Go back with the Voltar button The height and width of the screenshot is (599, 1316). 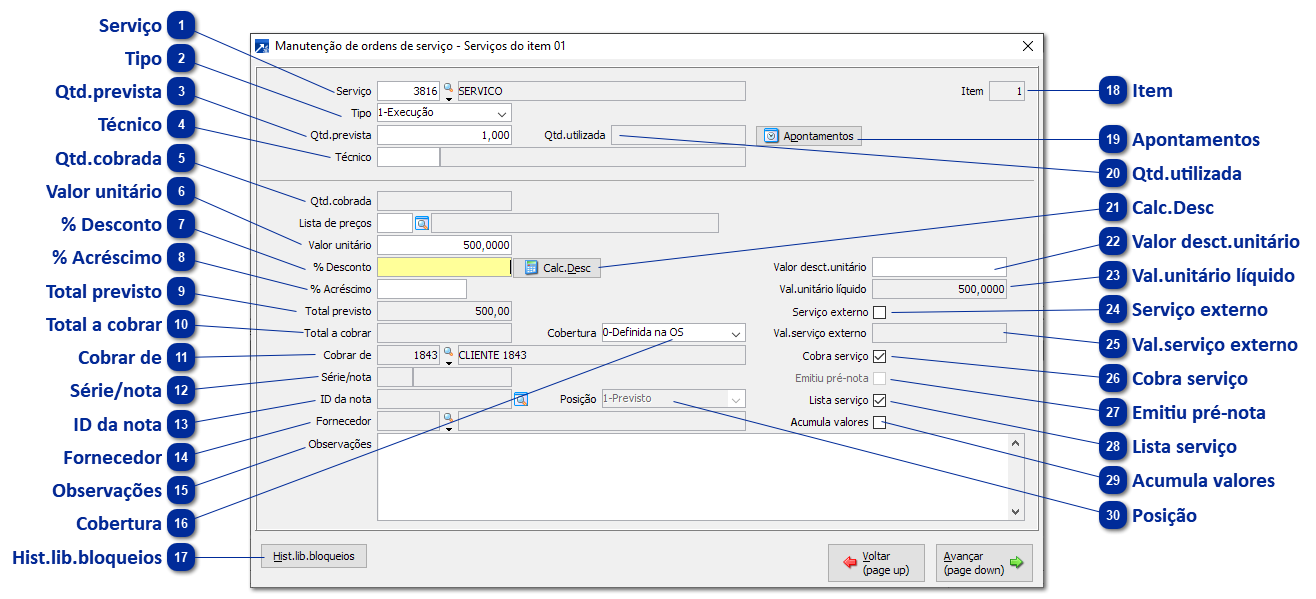point(875,563)
